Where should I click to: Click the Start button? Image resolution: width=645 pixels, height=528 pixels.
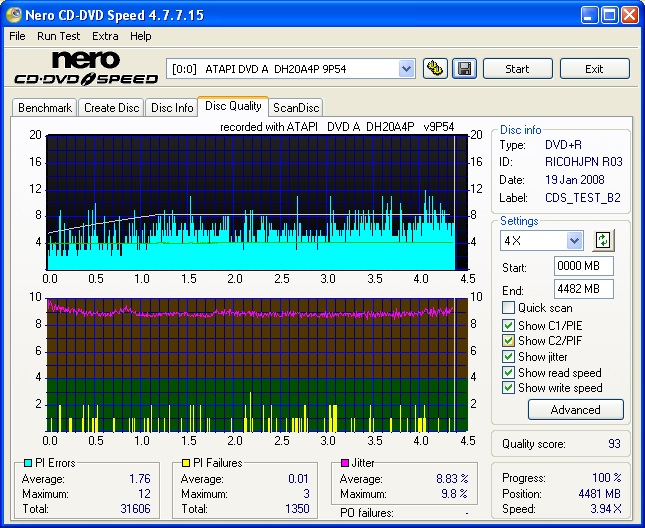point(517,69)
